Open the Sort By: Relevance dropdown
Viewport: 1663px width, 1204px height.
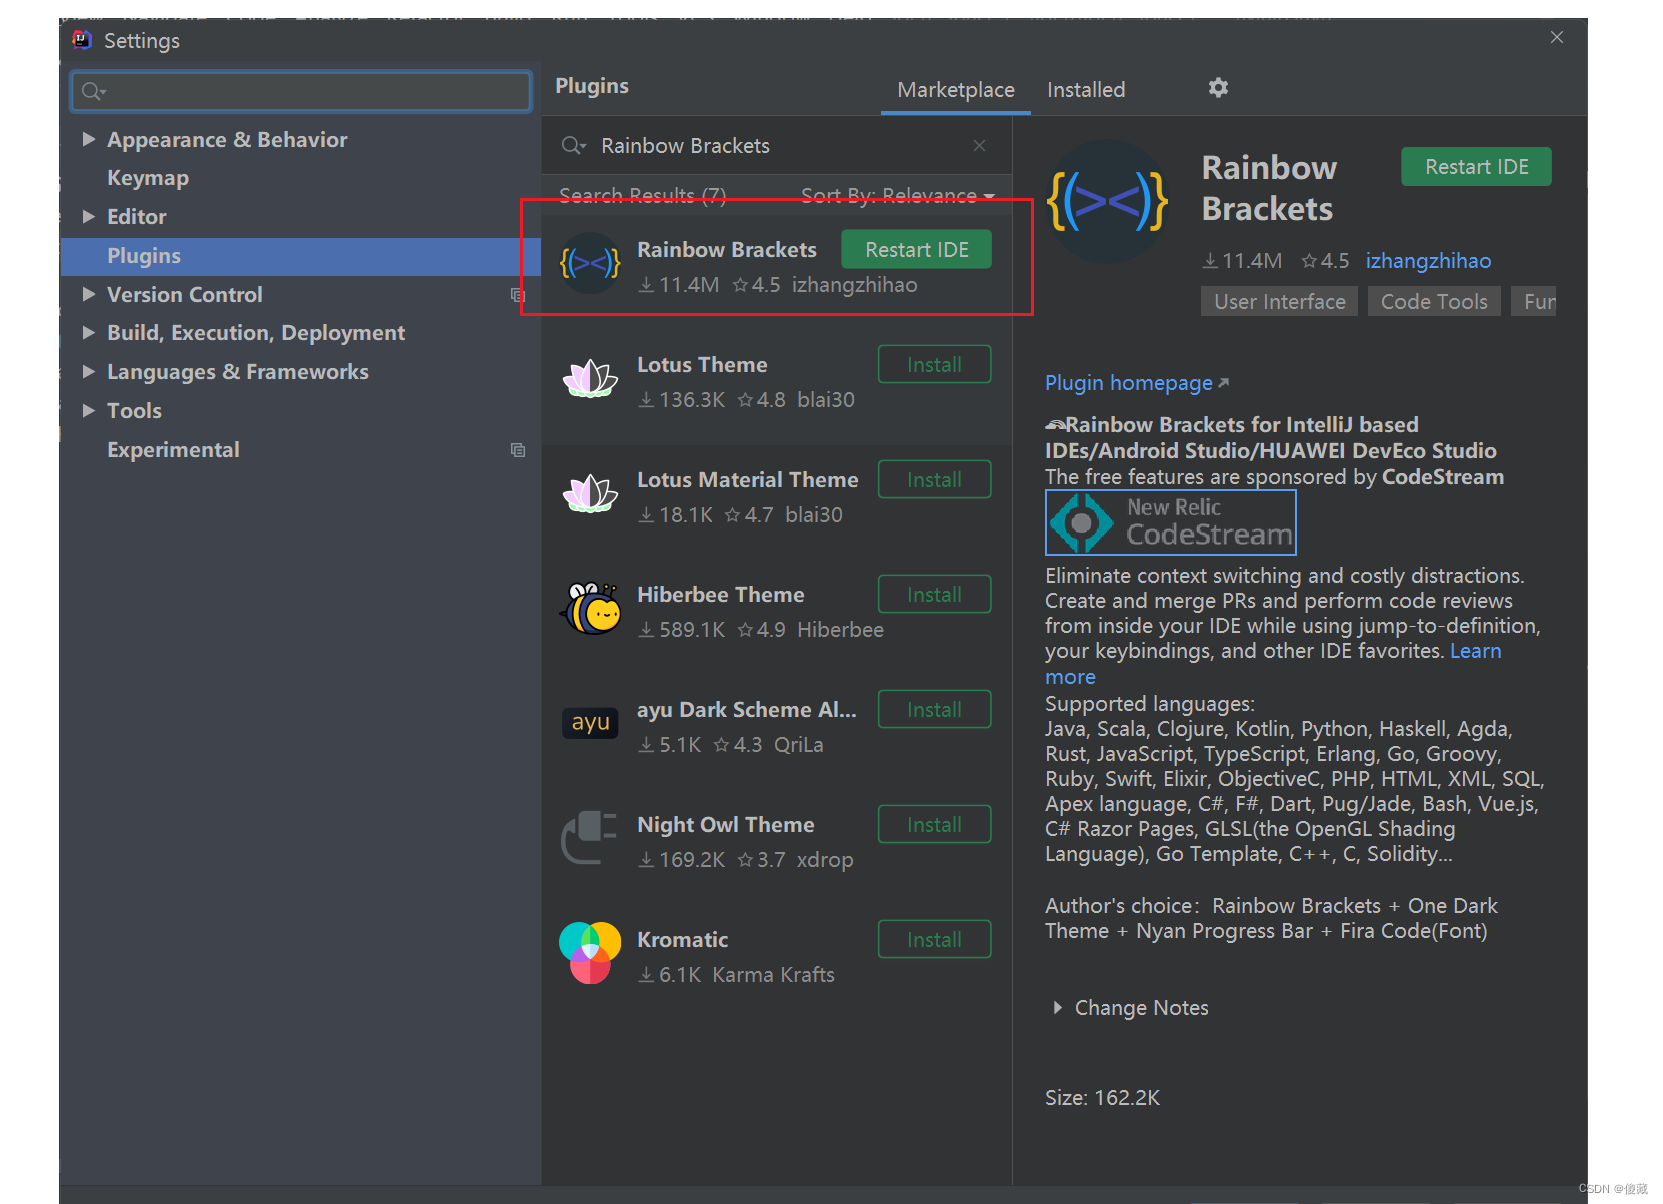[897, 195]
